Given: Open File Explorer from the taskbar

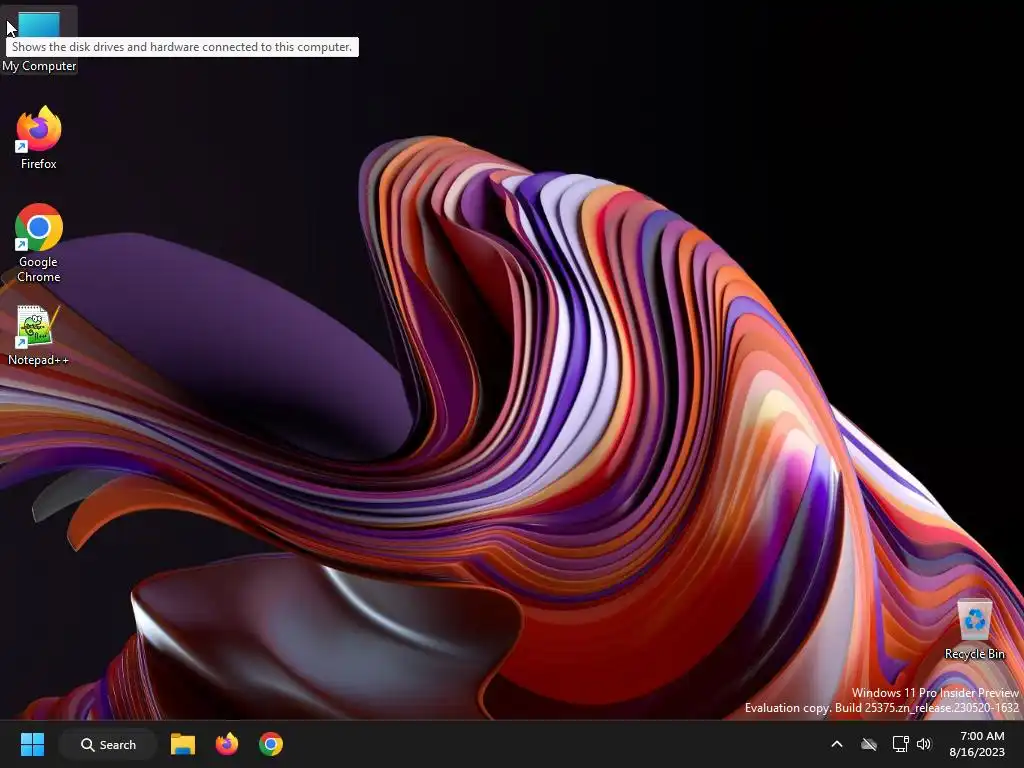Looking at the screenshot, I should [x=183, y=744].
